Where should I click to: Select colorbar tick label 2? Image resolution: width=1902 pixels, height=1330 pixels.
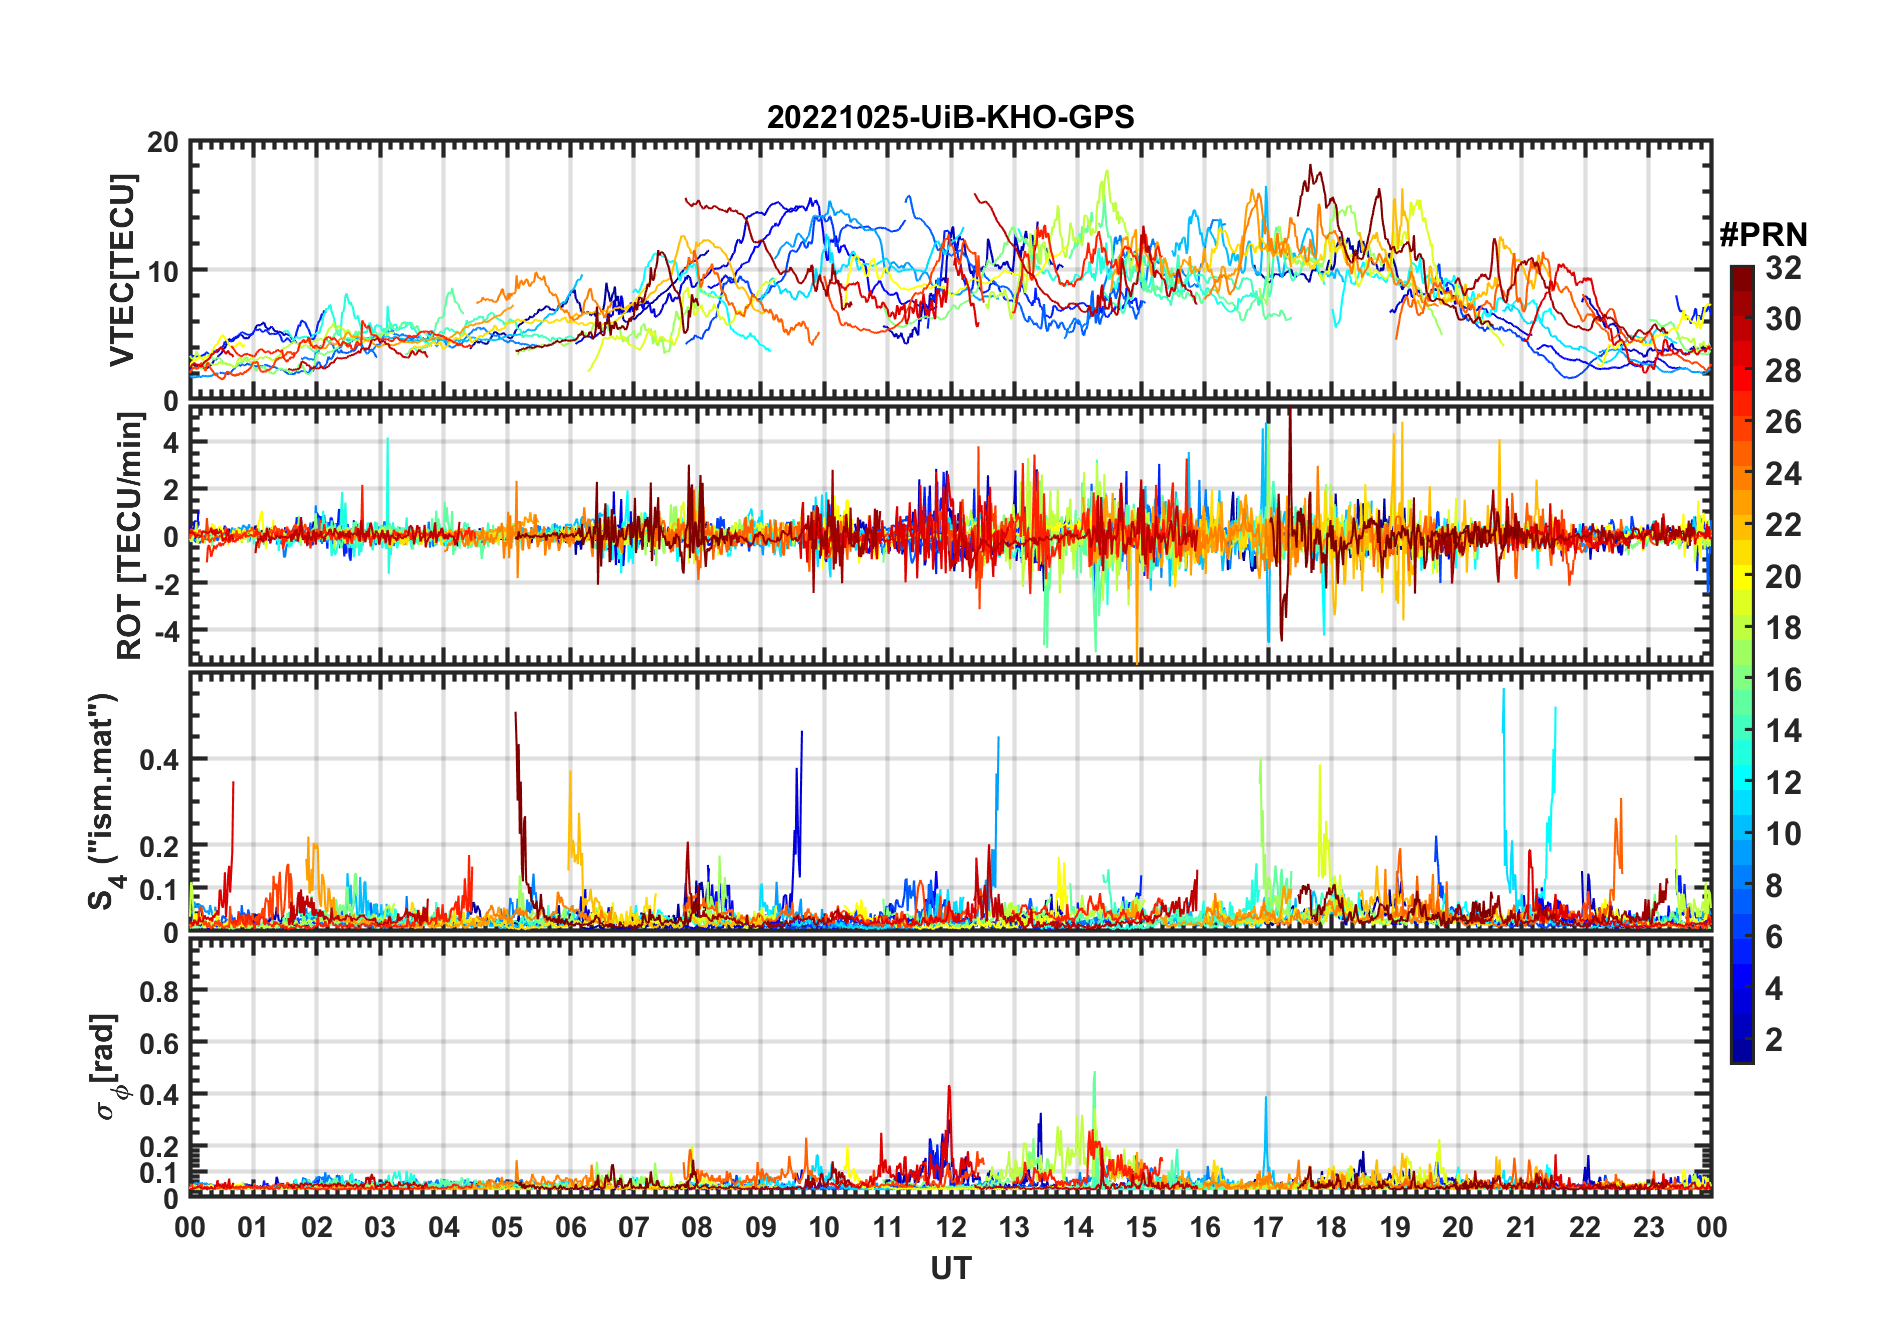[x=1774, y=1040]
